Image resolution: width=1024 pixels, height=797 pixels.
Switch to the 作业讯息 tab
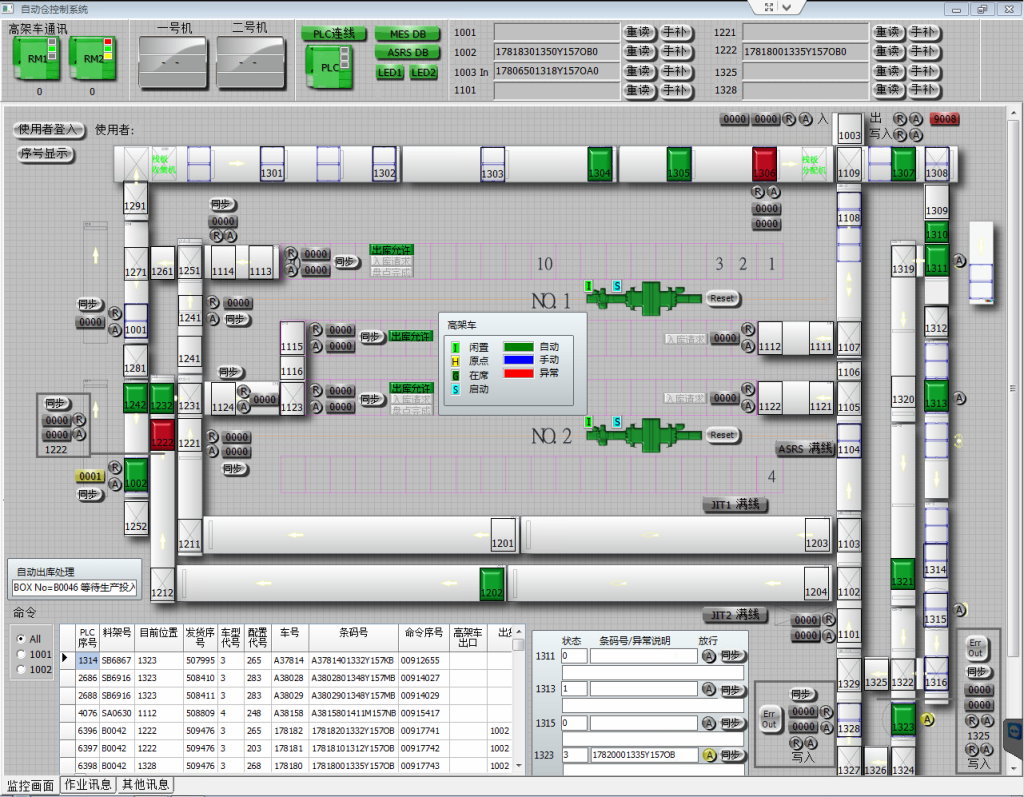click(x=89, y=785)
